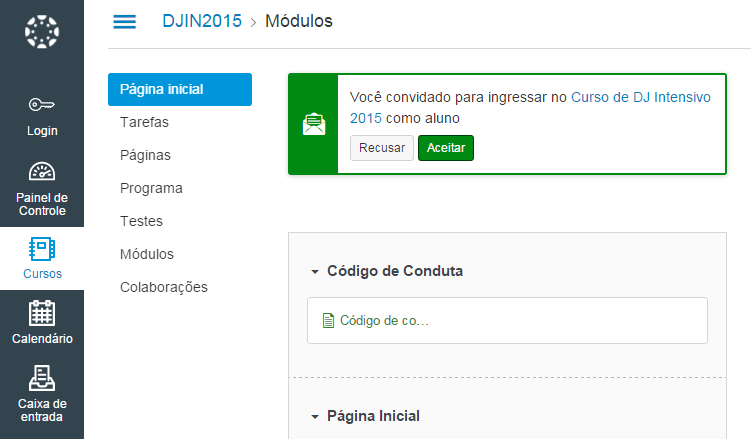Screen dimensions: 751x439
Task: Collapse the Página Inicial module
Action: point(315,416)
